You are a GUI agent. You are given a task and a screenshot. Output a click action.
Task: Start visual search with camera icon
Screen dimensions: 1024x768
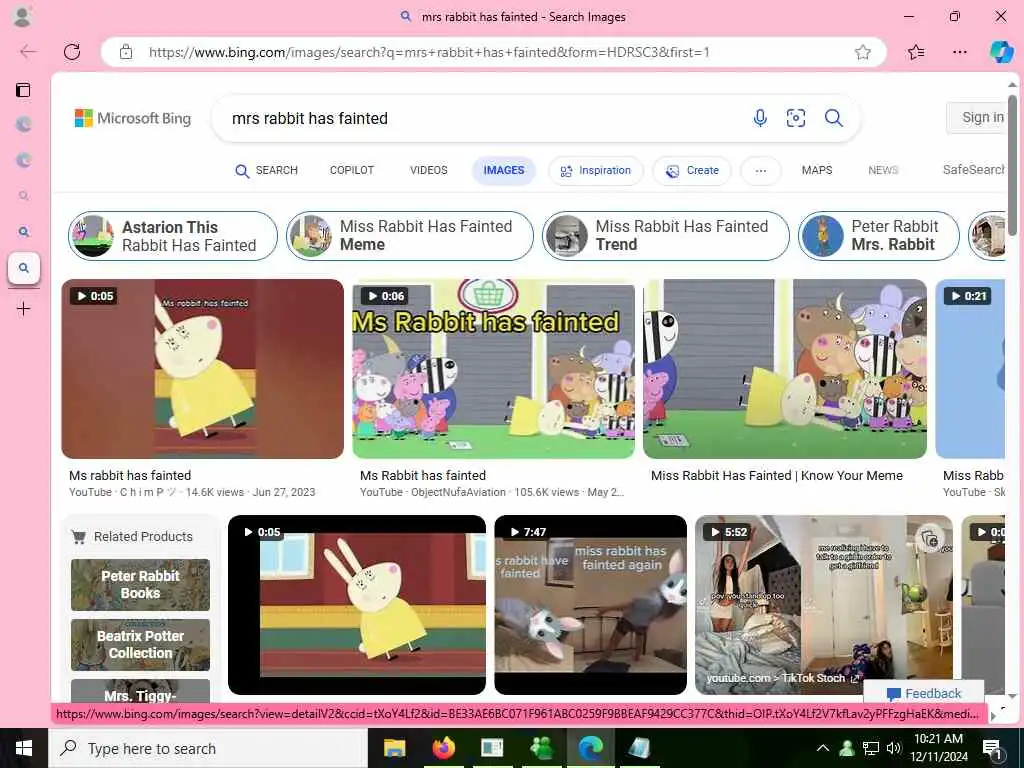pos(795,118)
